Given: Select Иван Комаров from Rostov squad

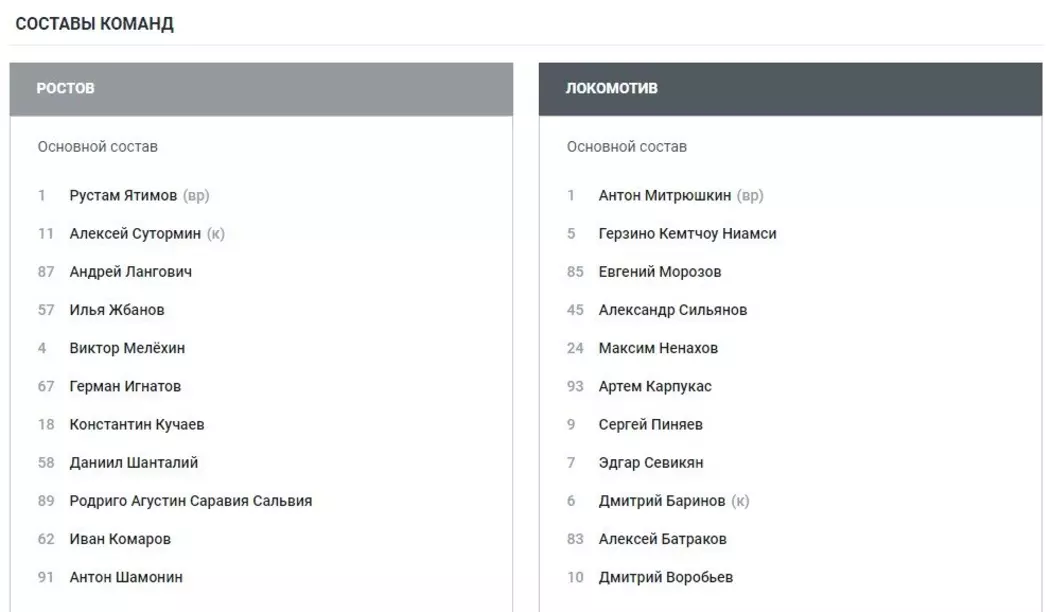Looking at the screenshot, I should [120, 539].
